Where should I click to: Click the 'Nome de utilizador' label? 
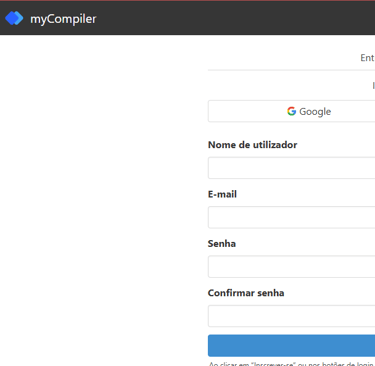(252, 145)
